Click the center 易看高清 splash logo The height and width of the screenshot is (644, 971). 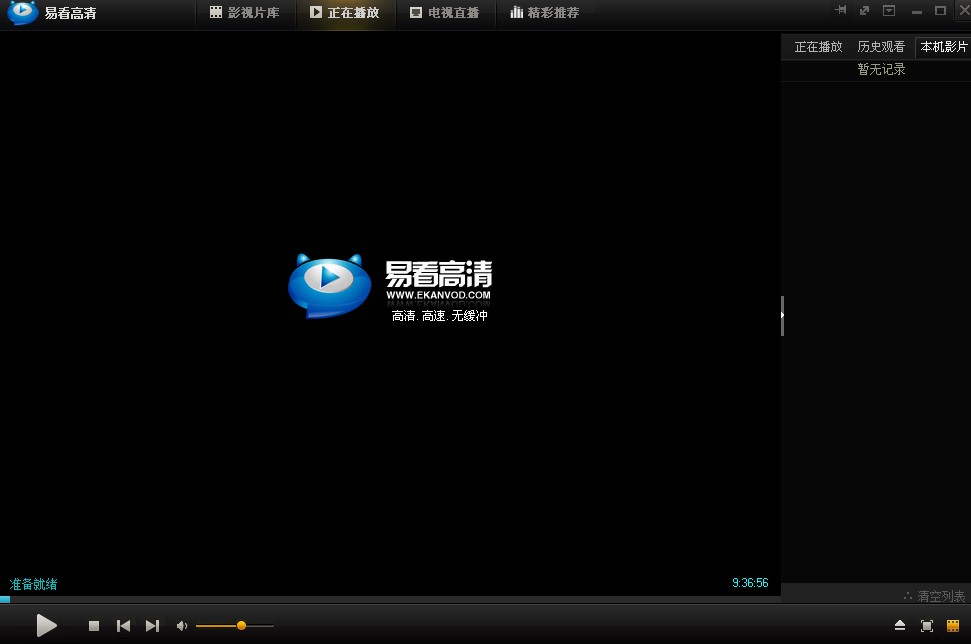390,287
